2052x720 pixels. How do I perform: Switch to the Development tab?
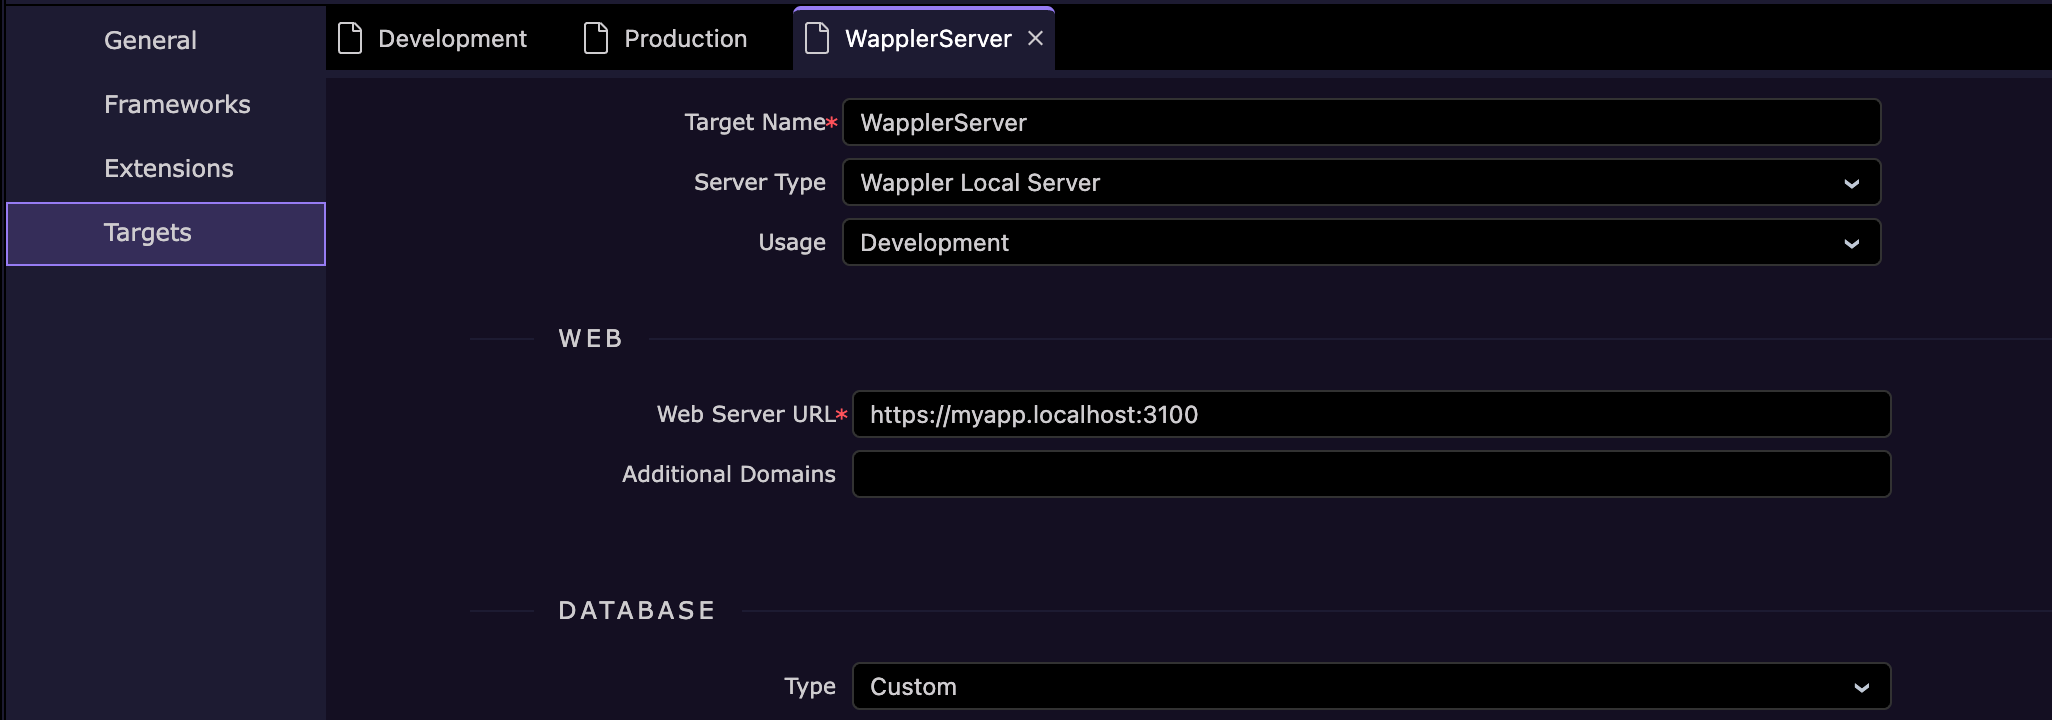point(452,39)
